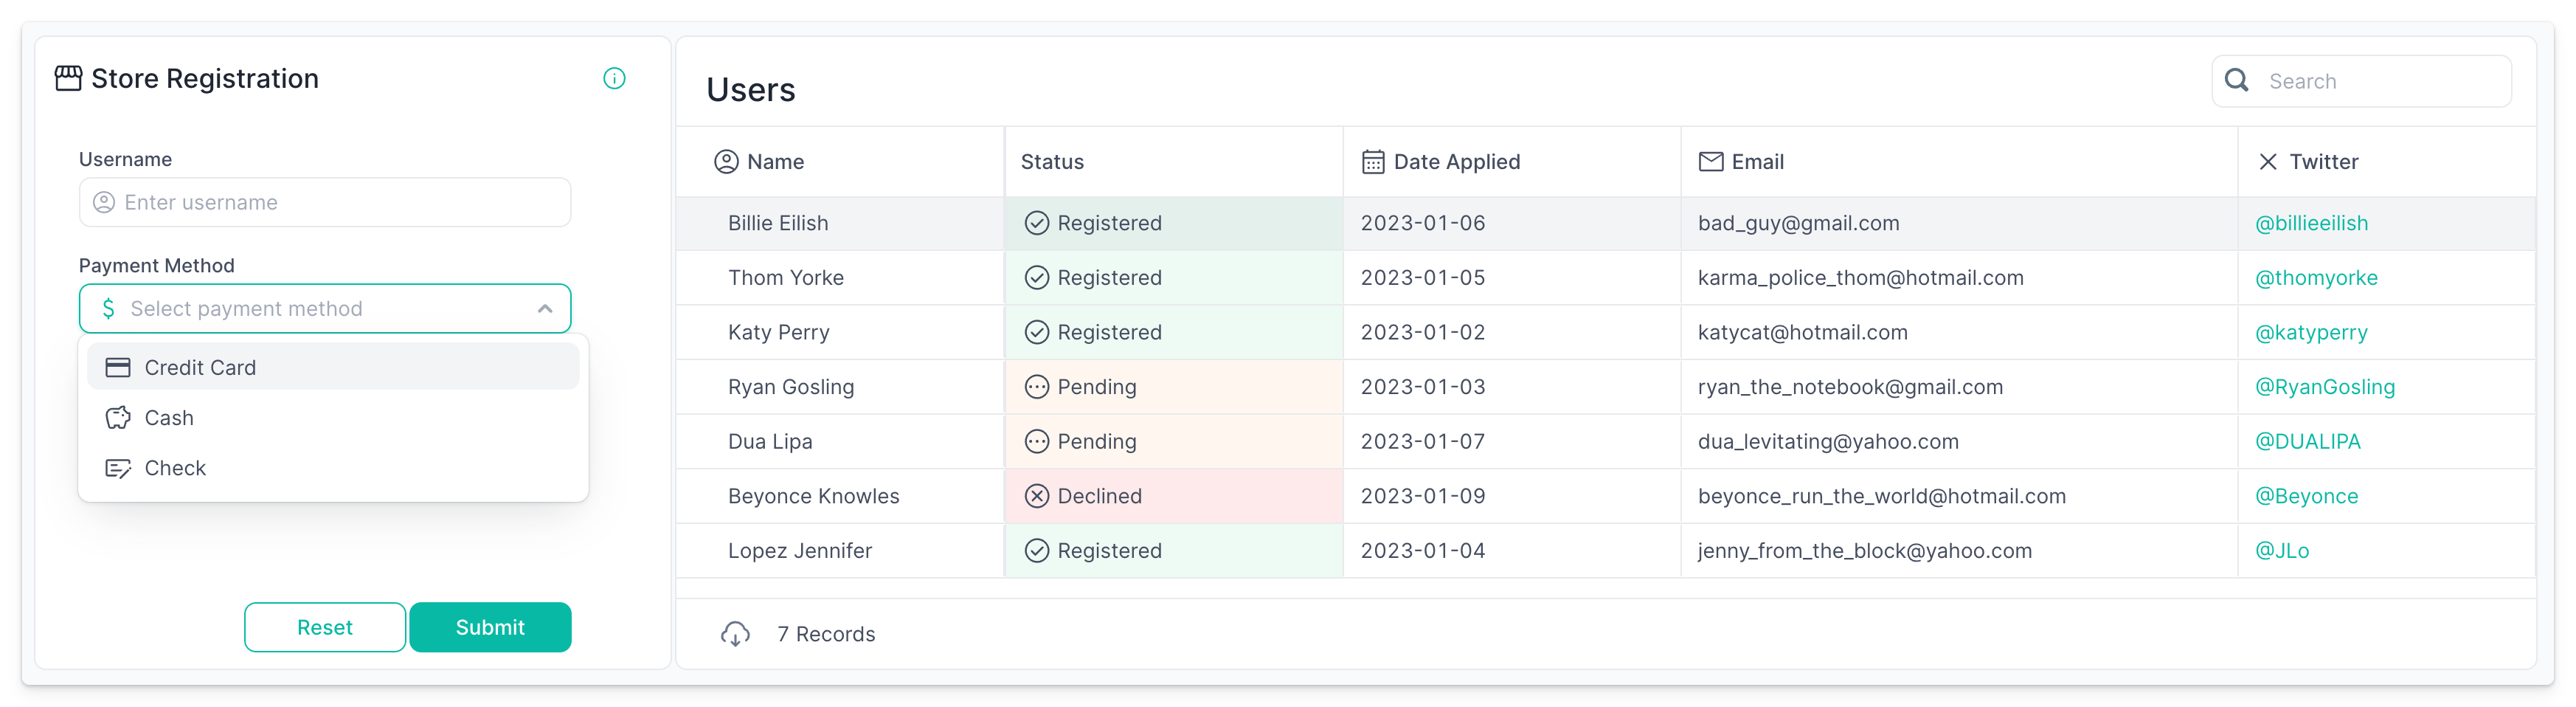Viewport: 2576px width, 707px height.
Task: Collapse the payment method dropdown with its chevron
Action: (546, 308)
